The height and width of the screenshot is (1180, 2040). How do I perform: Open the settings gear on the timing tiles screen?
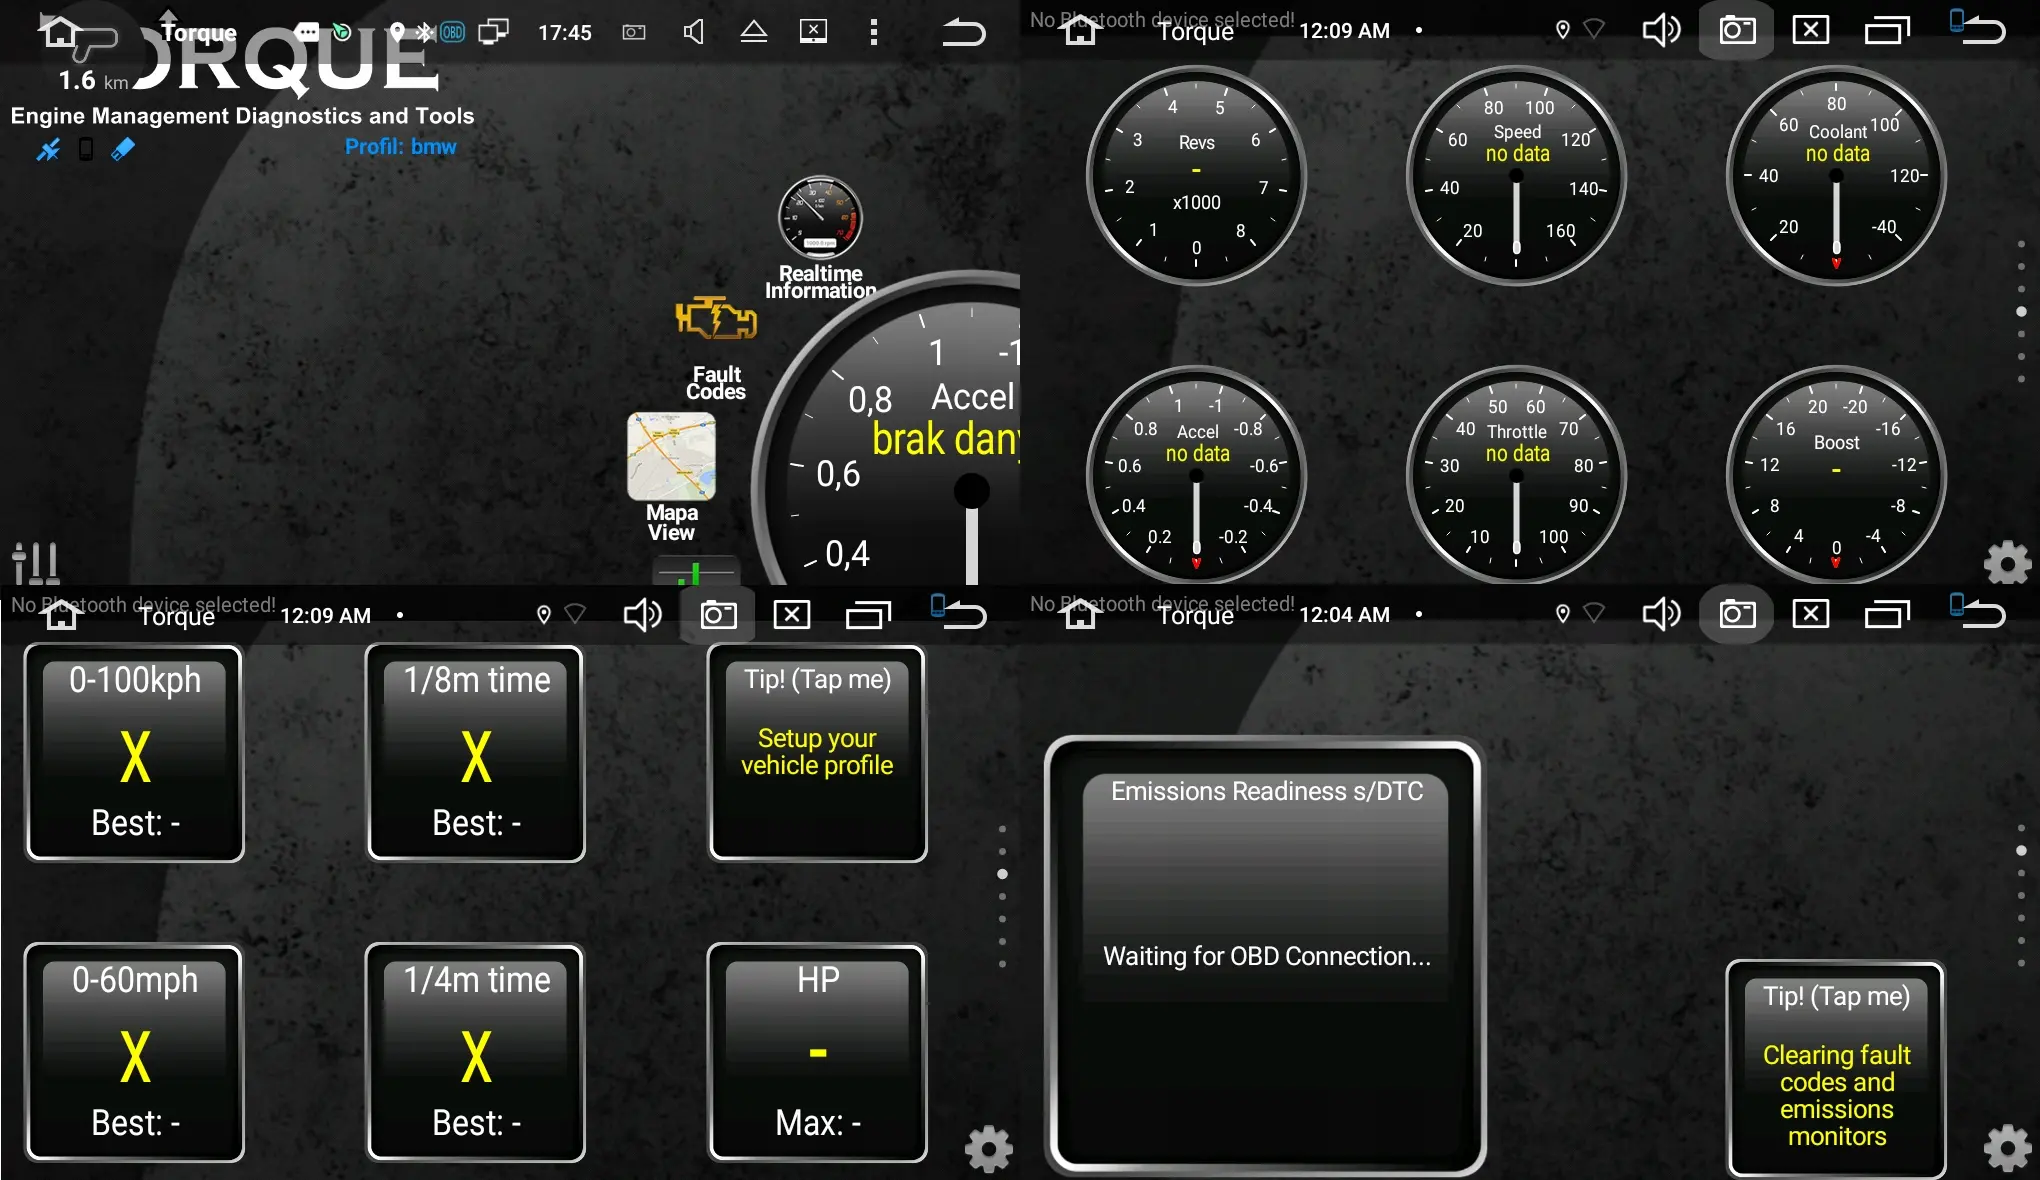click(x=988, y=1149)
